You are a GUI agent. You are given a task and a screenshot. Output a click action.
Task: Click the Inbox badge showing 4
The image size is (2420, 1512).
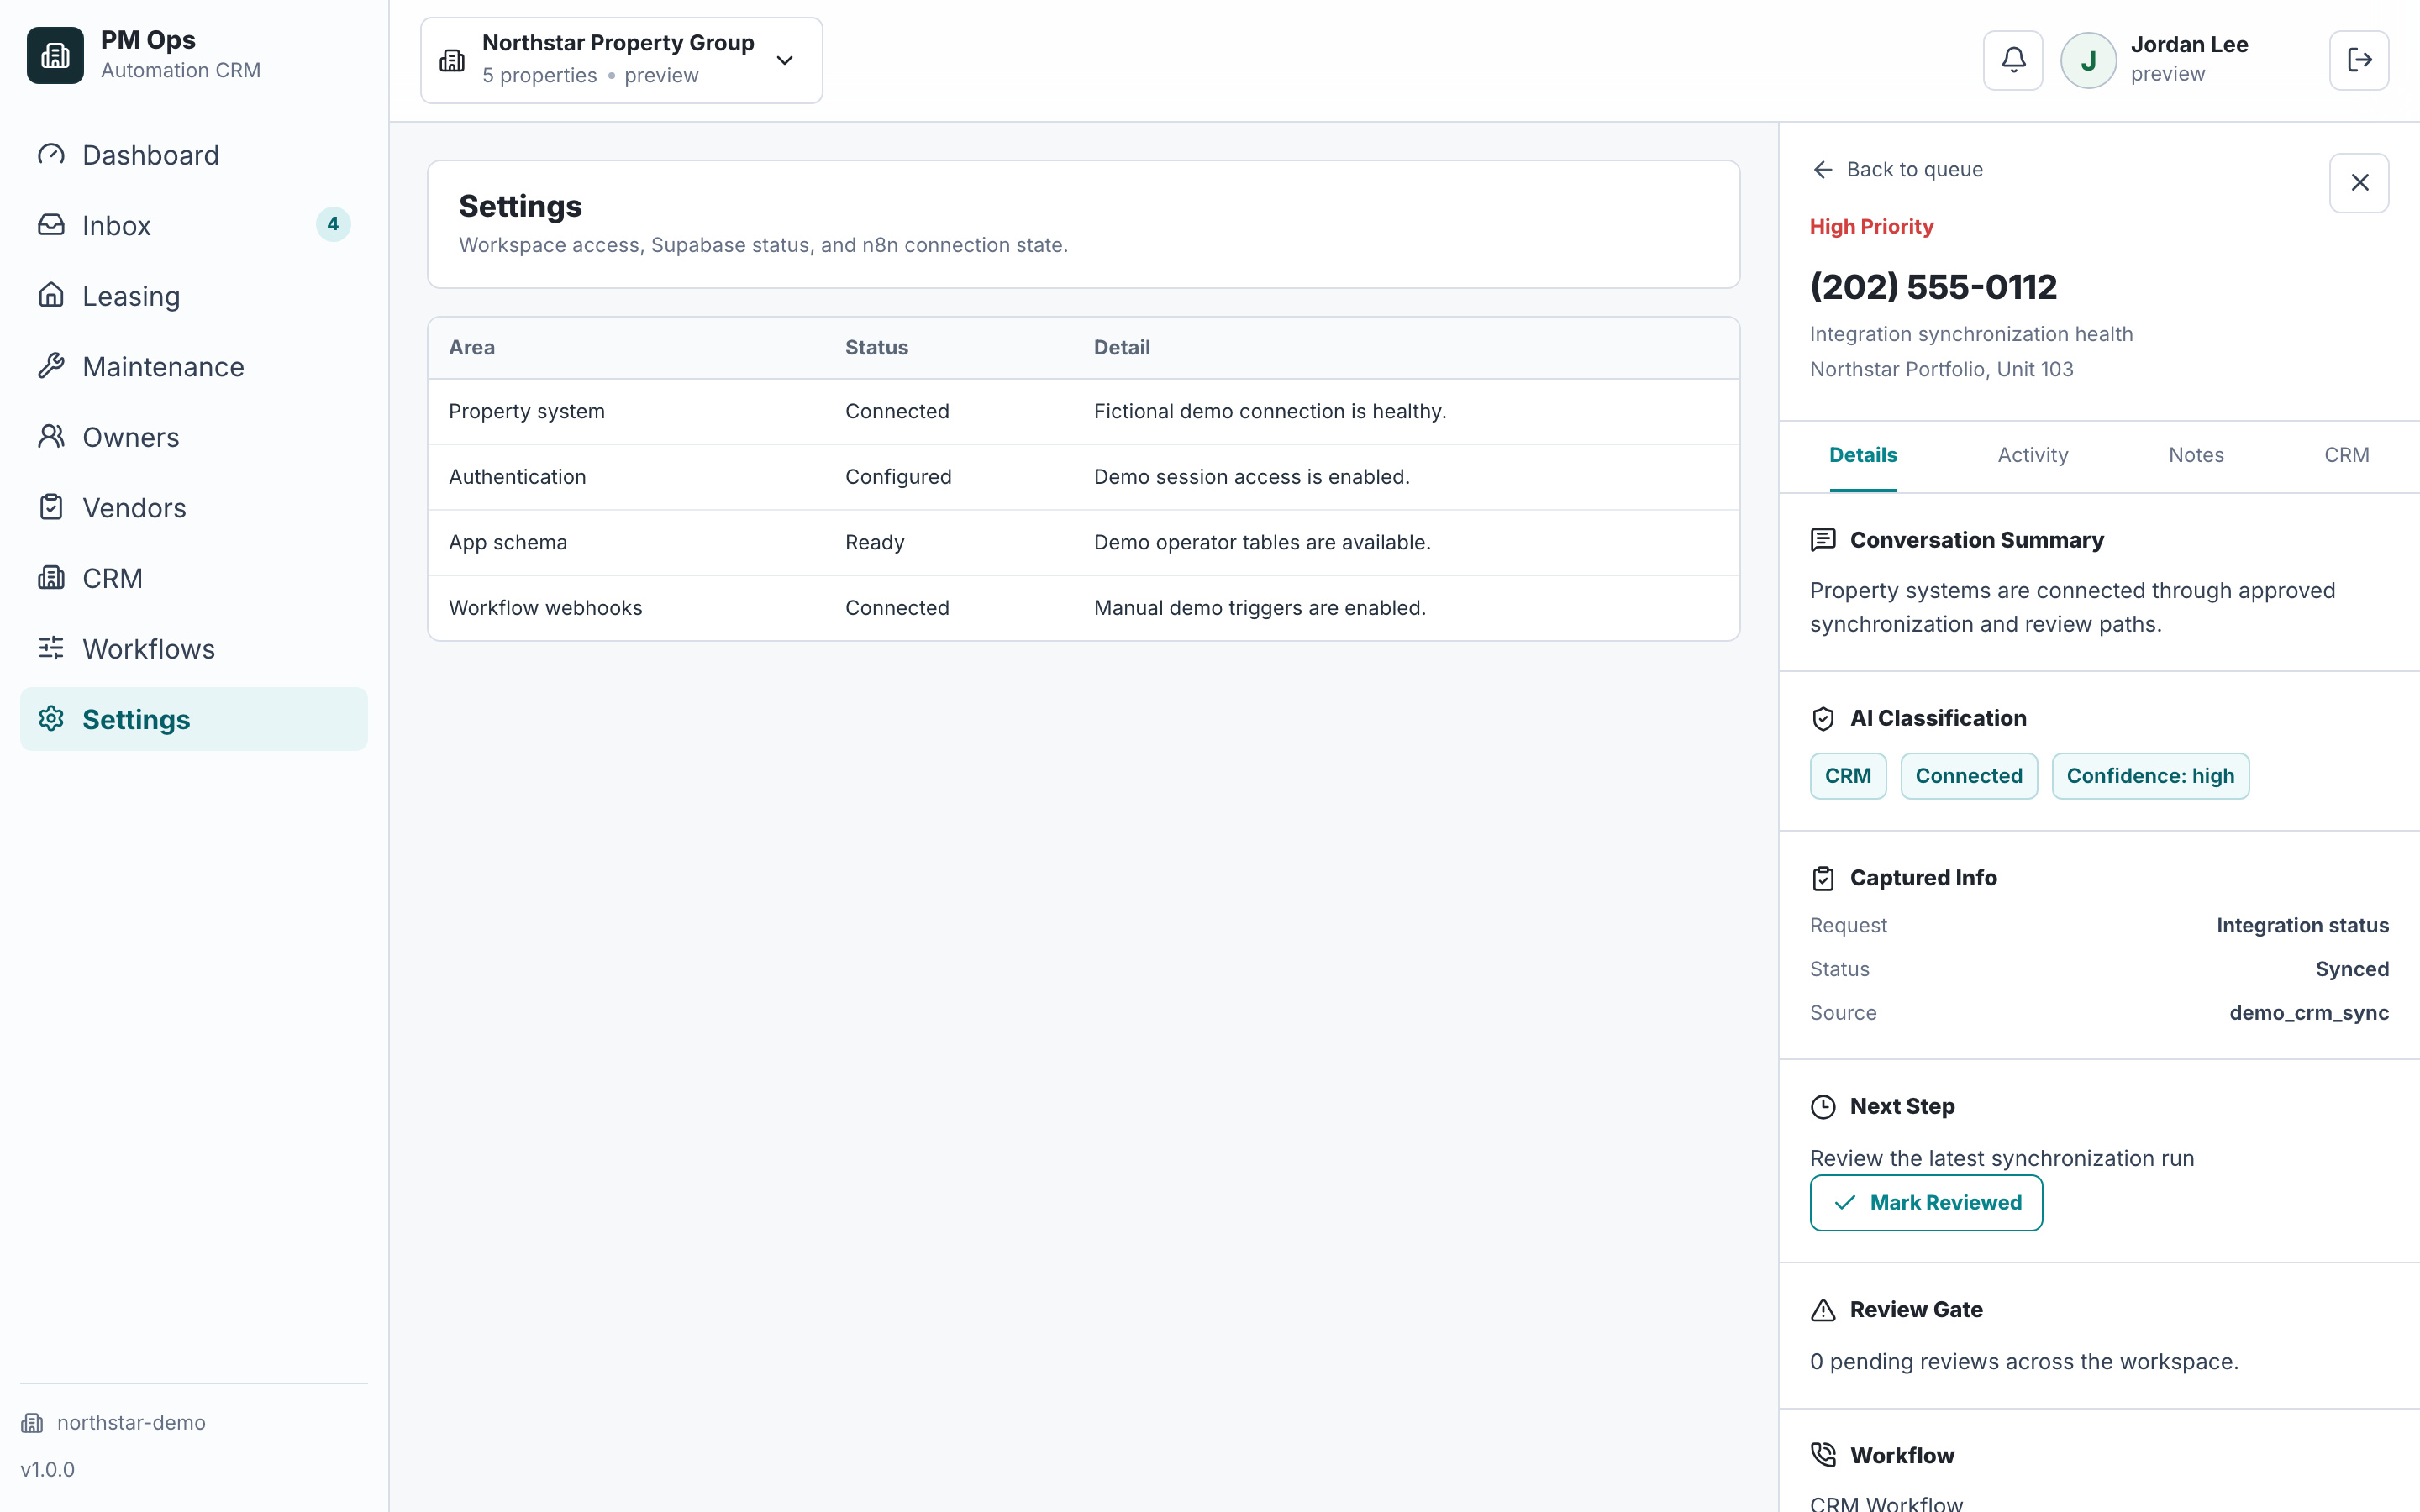[x=333, y=224]
